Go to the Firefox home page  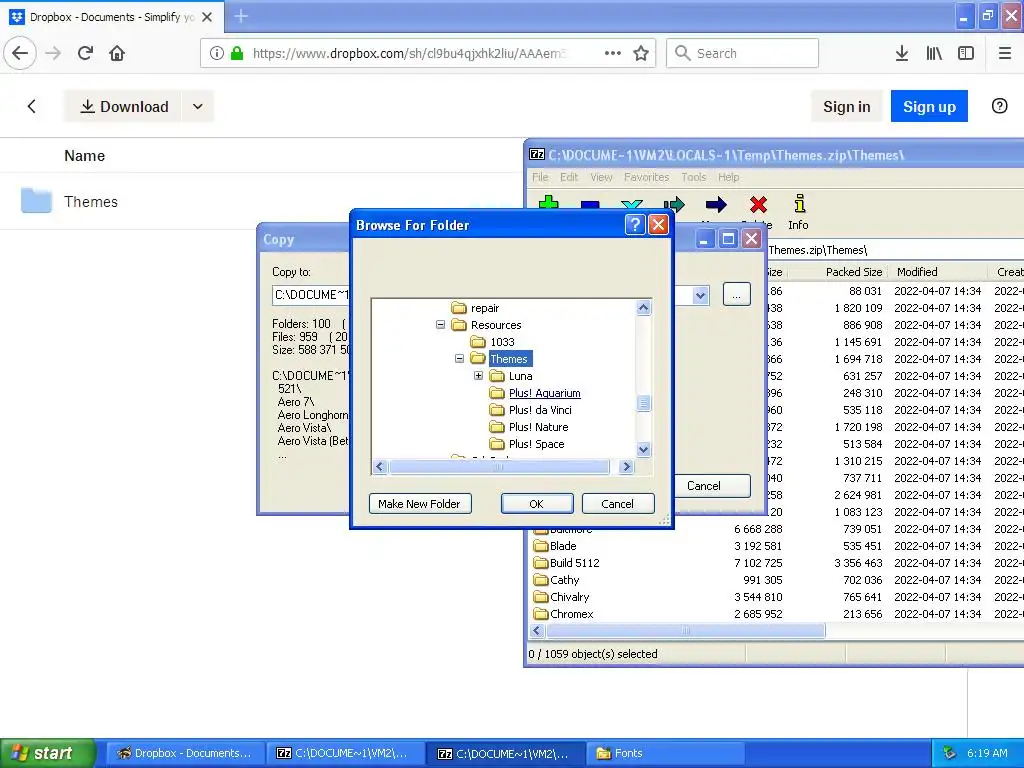(x=117, y=53)
